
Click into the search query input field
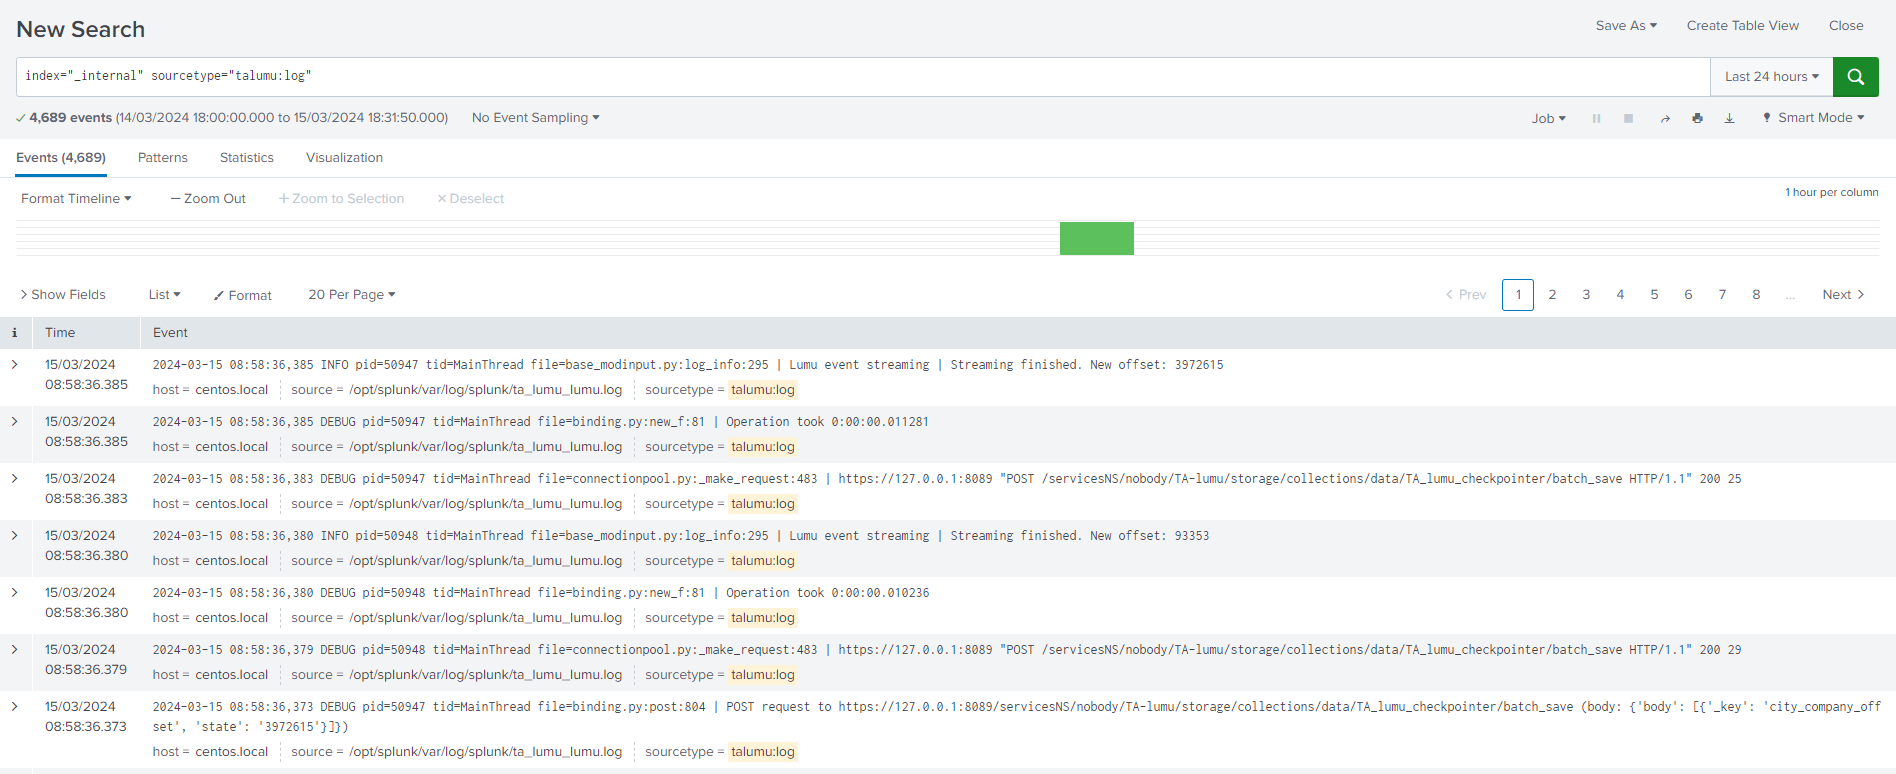coord(860,77)
